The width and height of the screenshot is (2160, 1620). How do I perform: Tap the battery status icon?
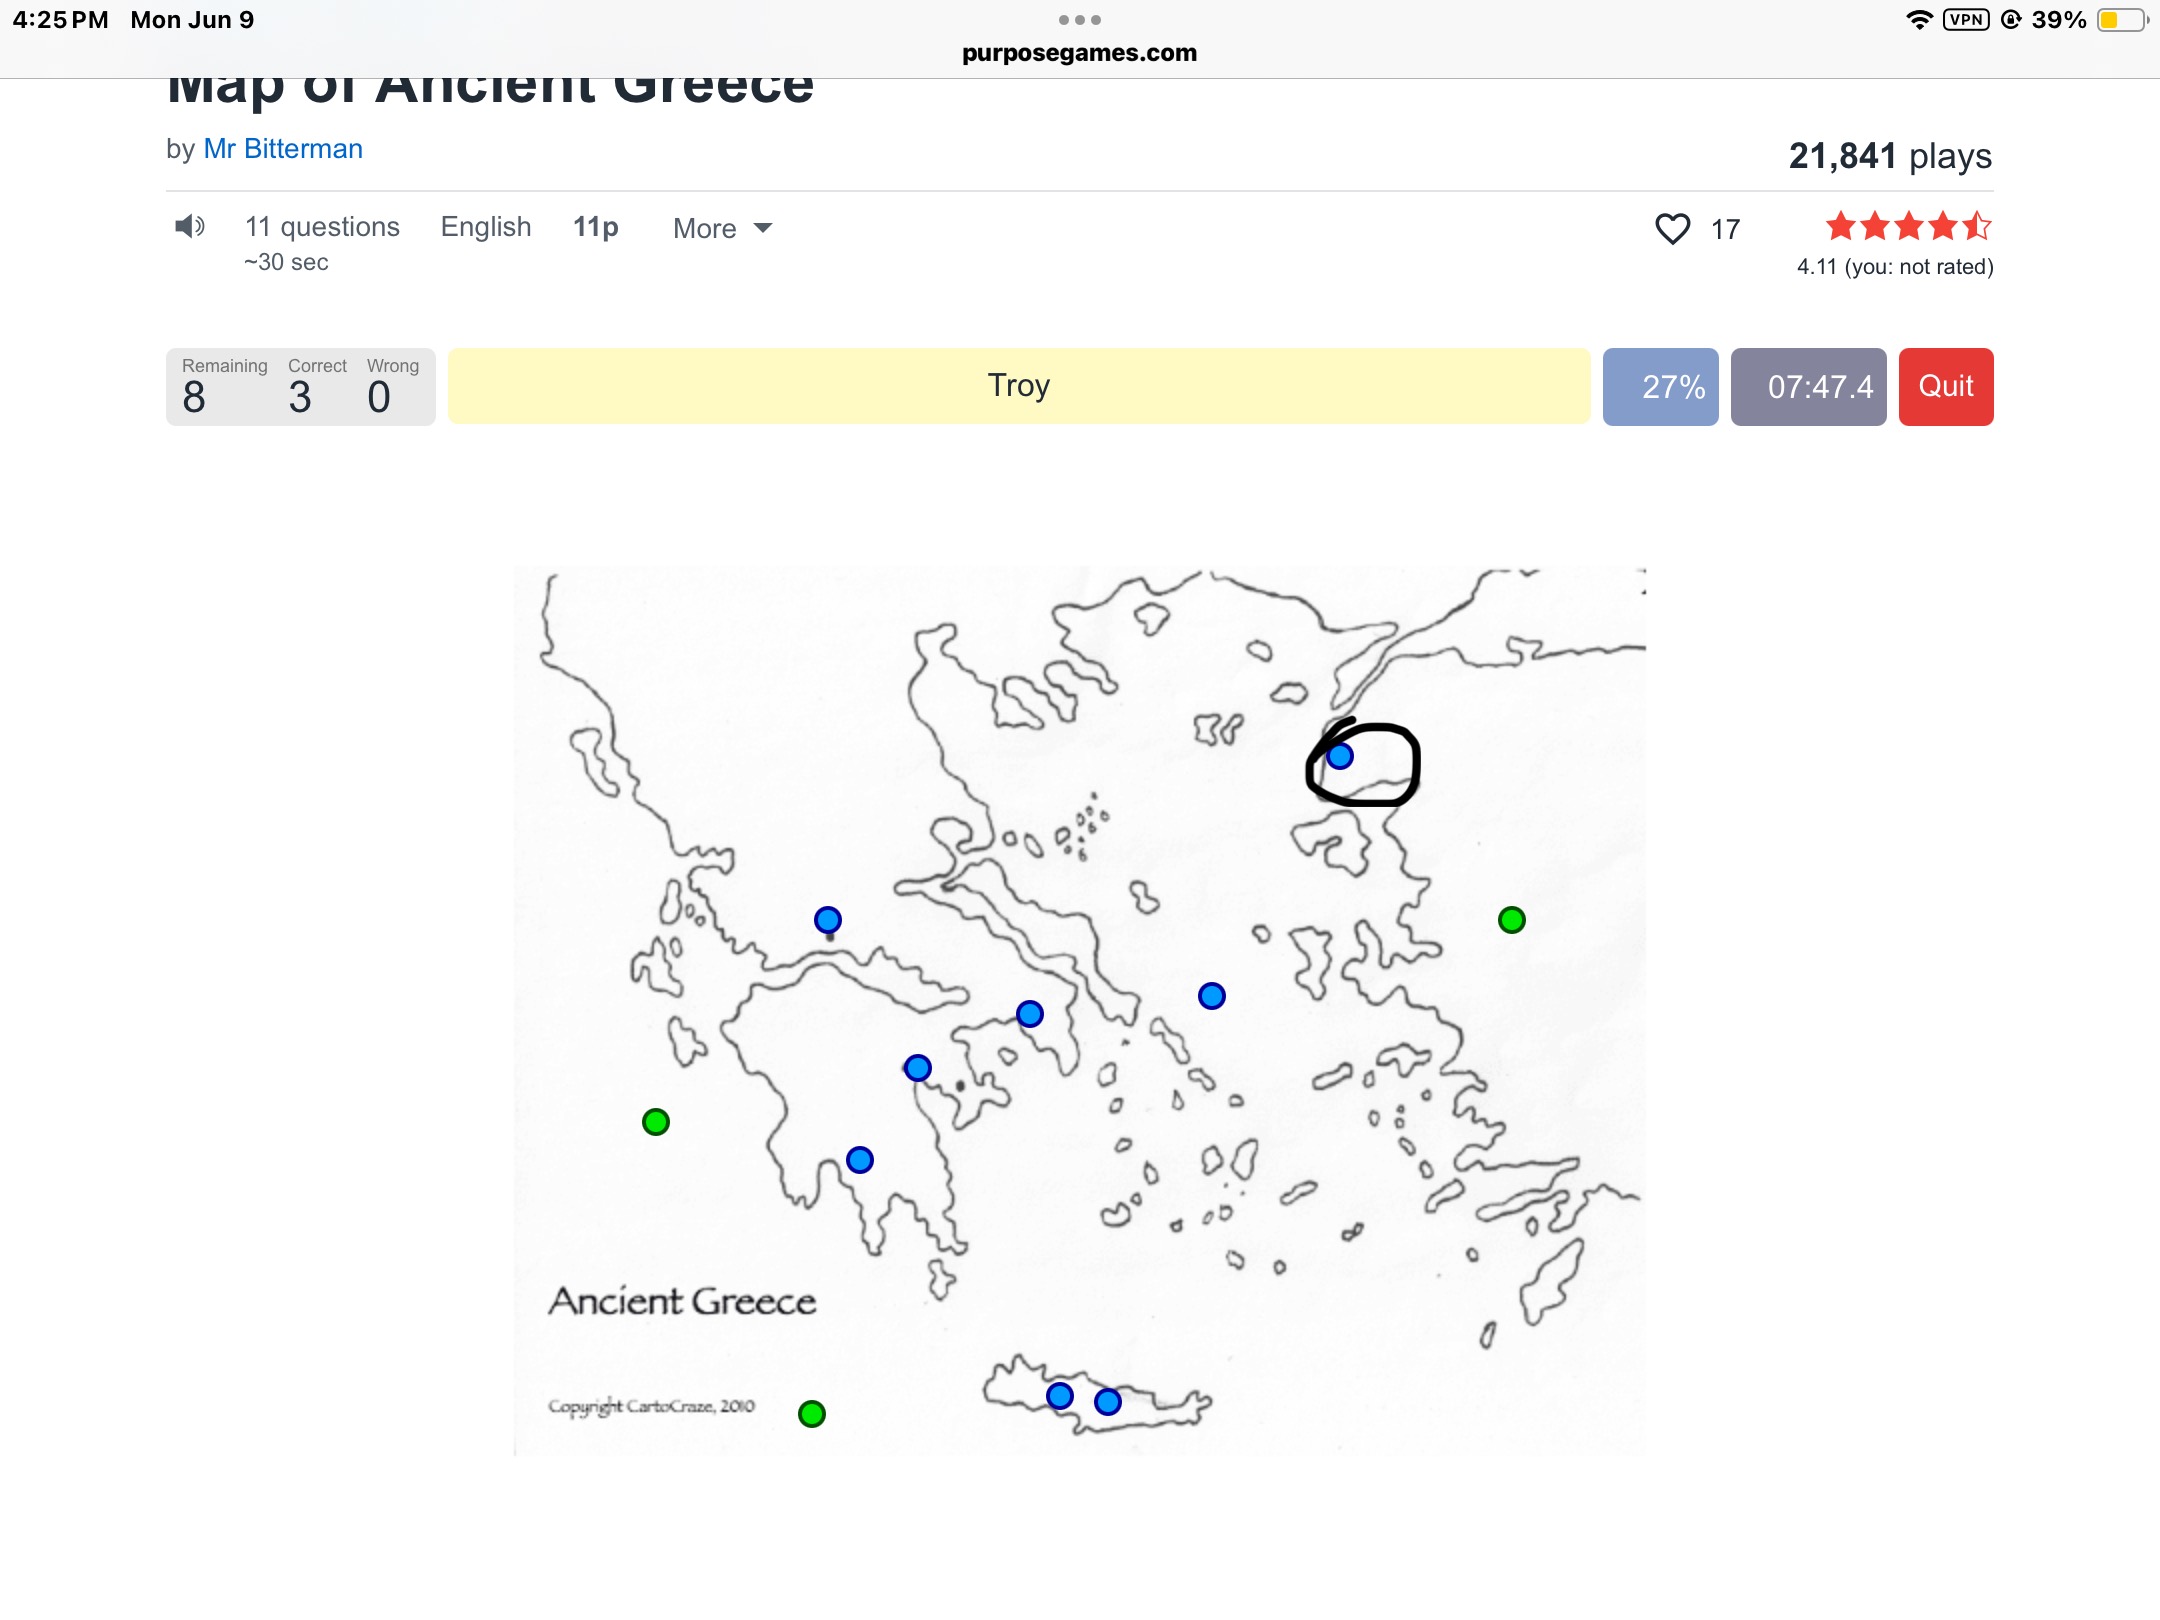[2122, 20]
